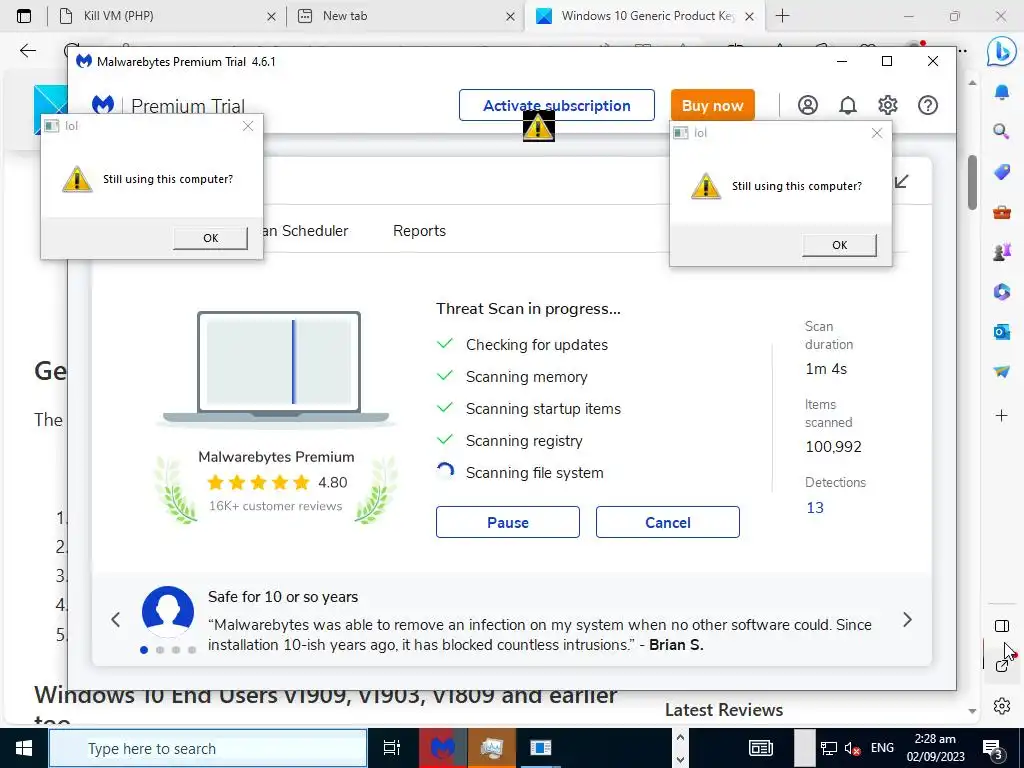Open Bing Chat icon in Edge sidebar
The width and height of the screenshot is (1024, 768).
pyautogui.click(x=1001, y=52)
